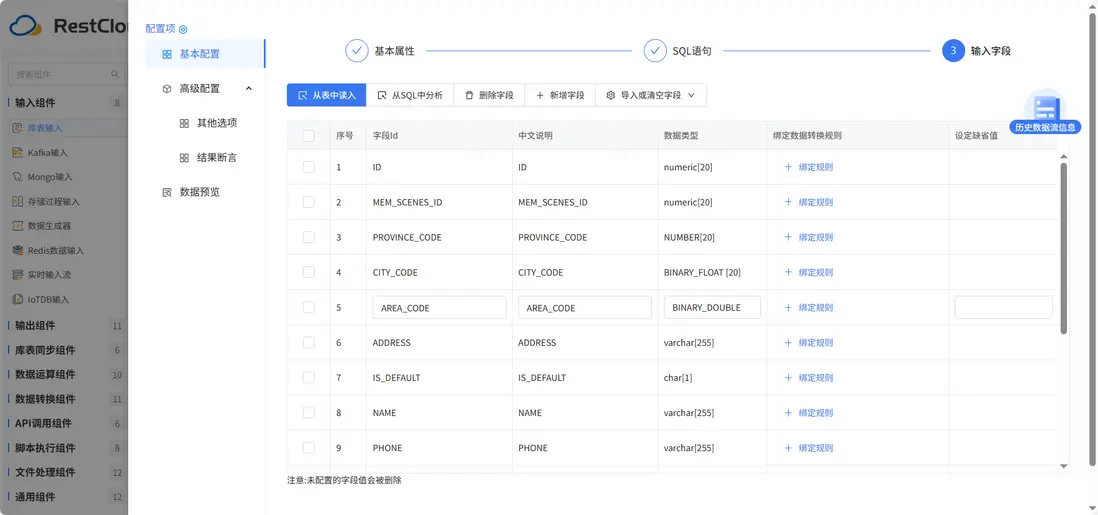Check the box for IS_DEFAULT row

(x=309, y=377)
